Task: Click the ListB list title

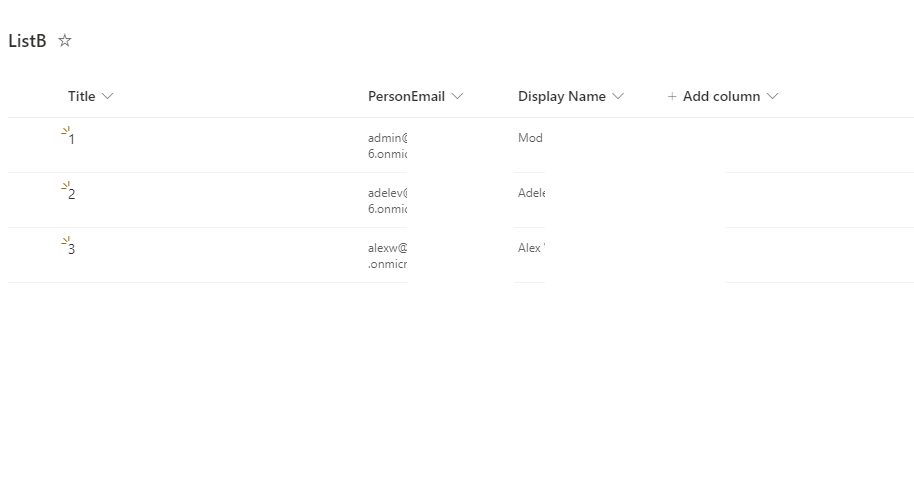Action: tap(27, 41)
